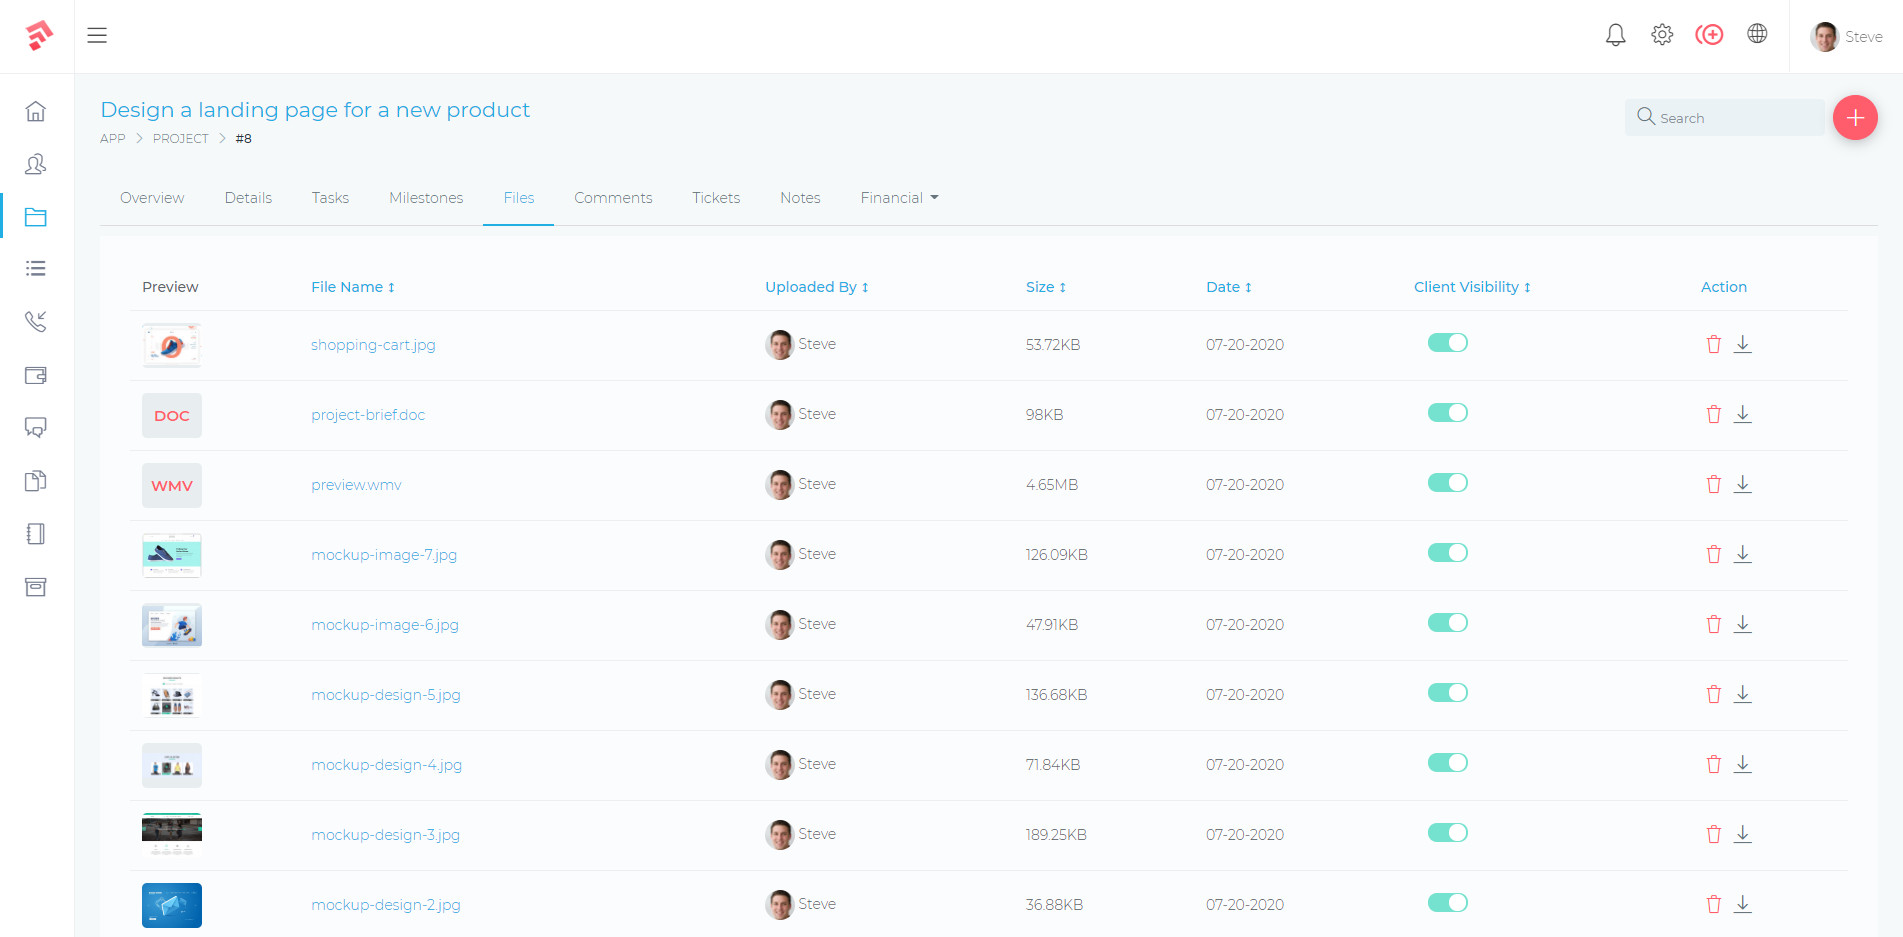This screenshot has height=937, width=1903.
Task: Change language via the globe icon
Action: tap(1758, 34)
